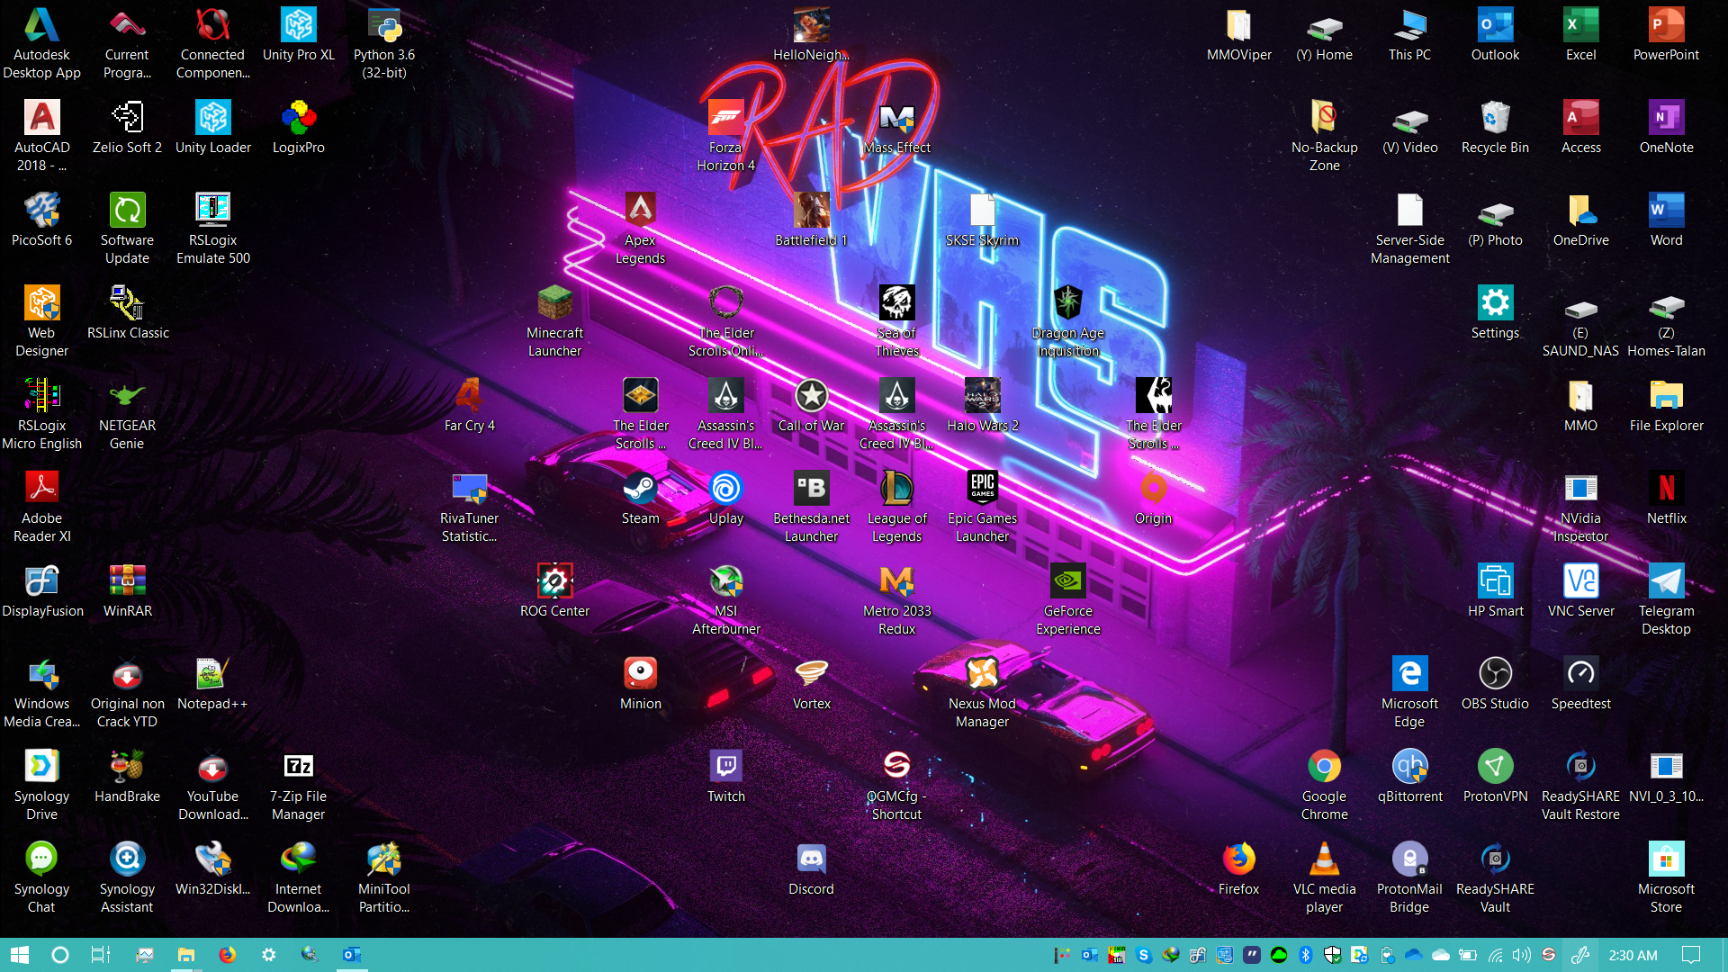1728x972 pixels.
Task: Open Cortana search circle on taskbar
Action: pos(60,955)
